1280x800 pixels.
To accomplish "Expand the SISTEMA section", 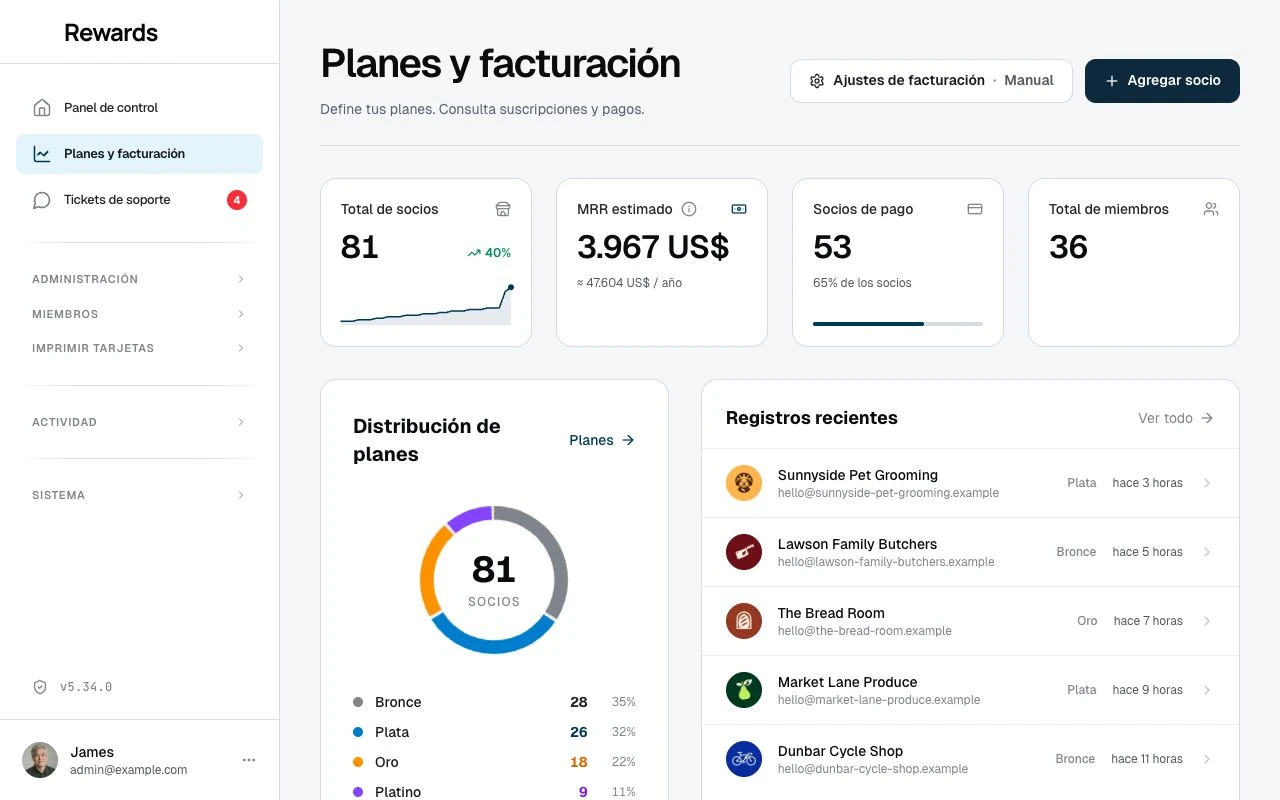I will click(x=139, y=495).
